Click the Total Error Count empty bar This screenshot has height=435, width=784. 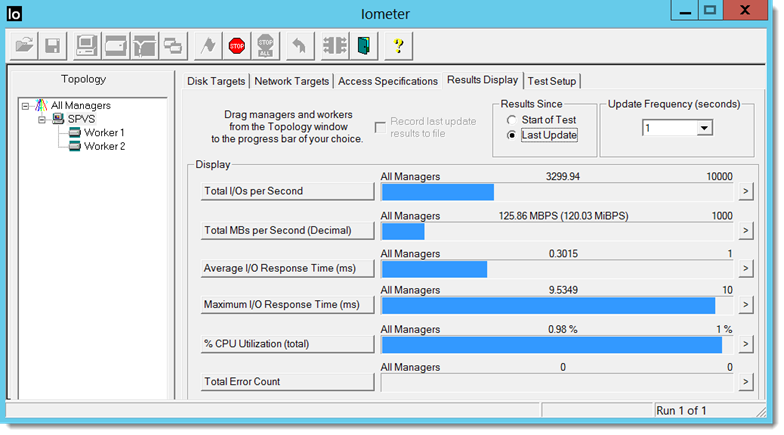557,382
